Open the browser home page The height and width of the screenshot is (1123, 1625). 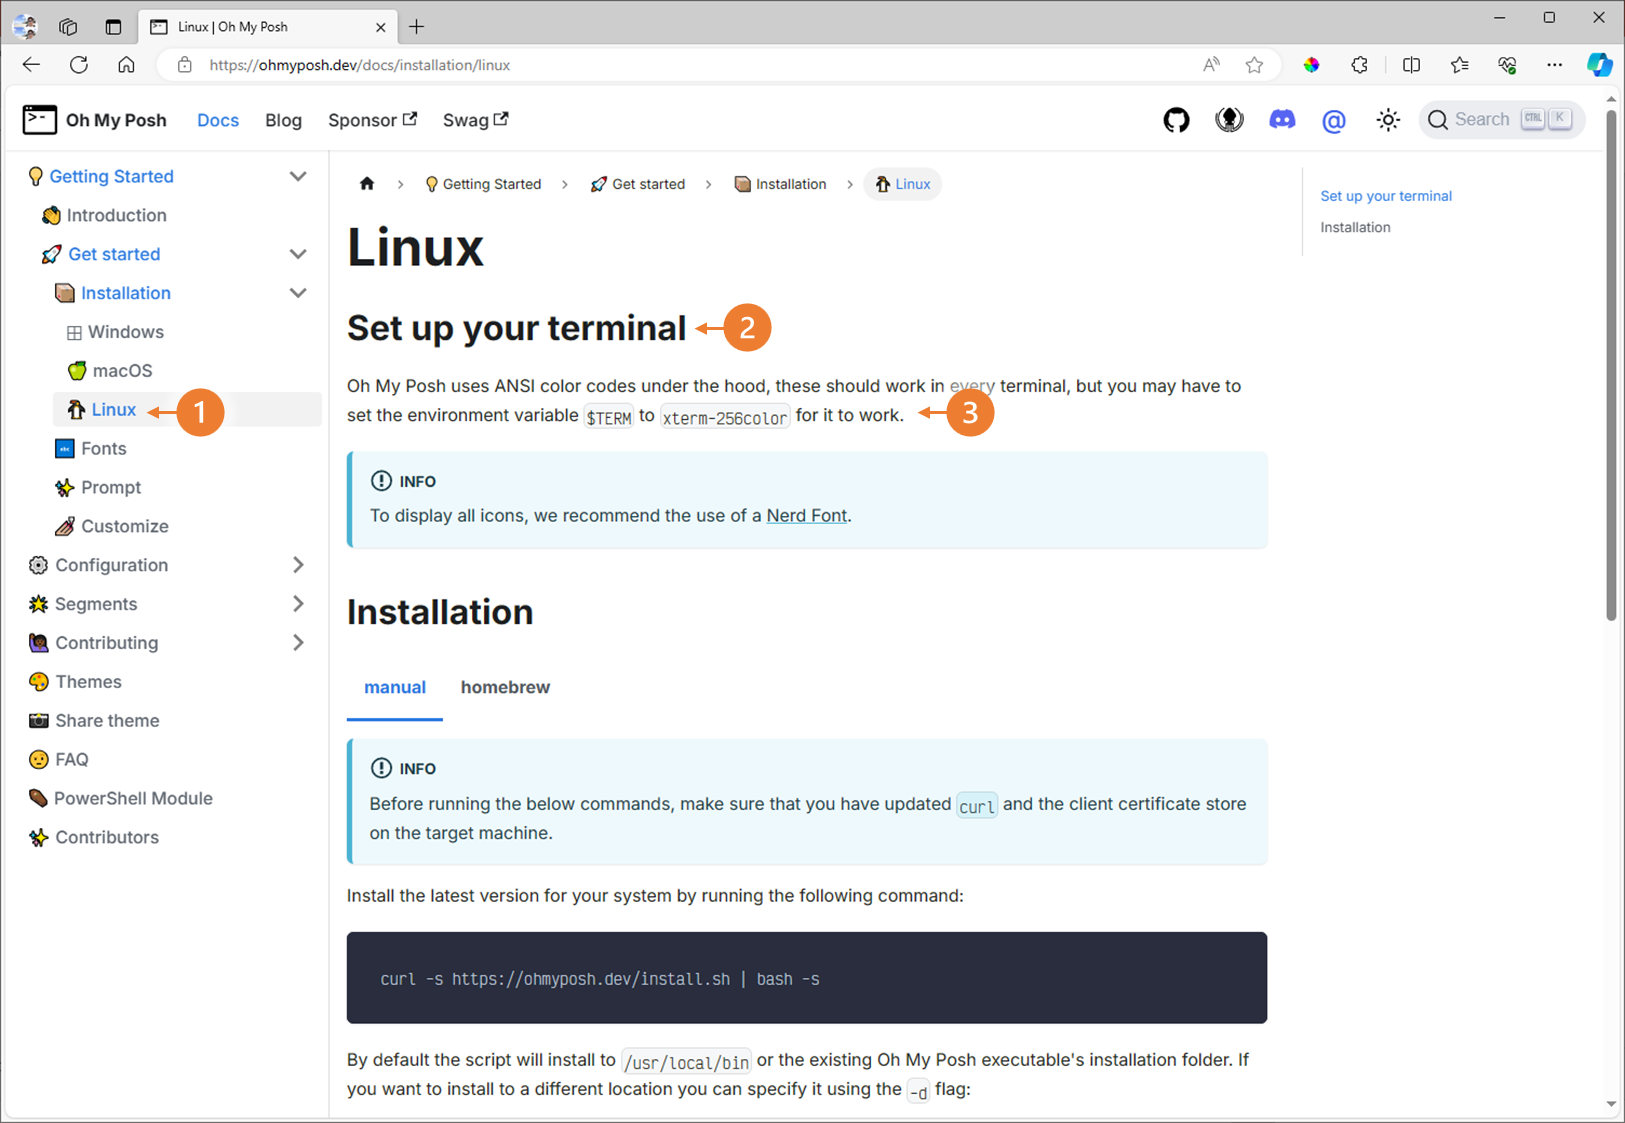[126, 65]
